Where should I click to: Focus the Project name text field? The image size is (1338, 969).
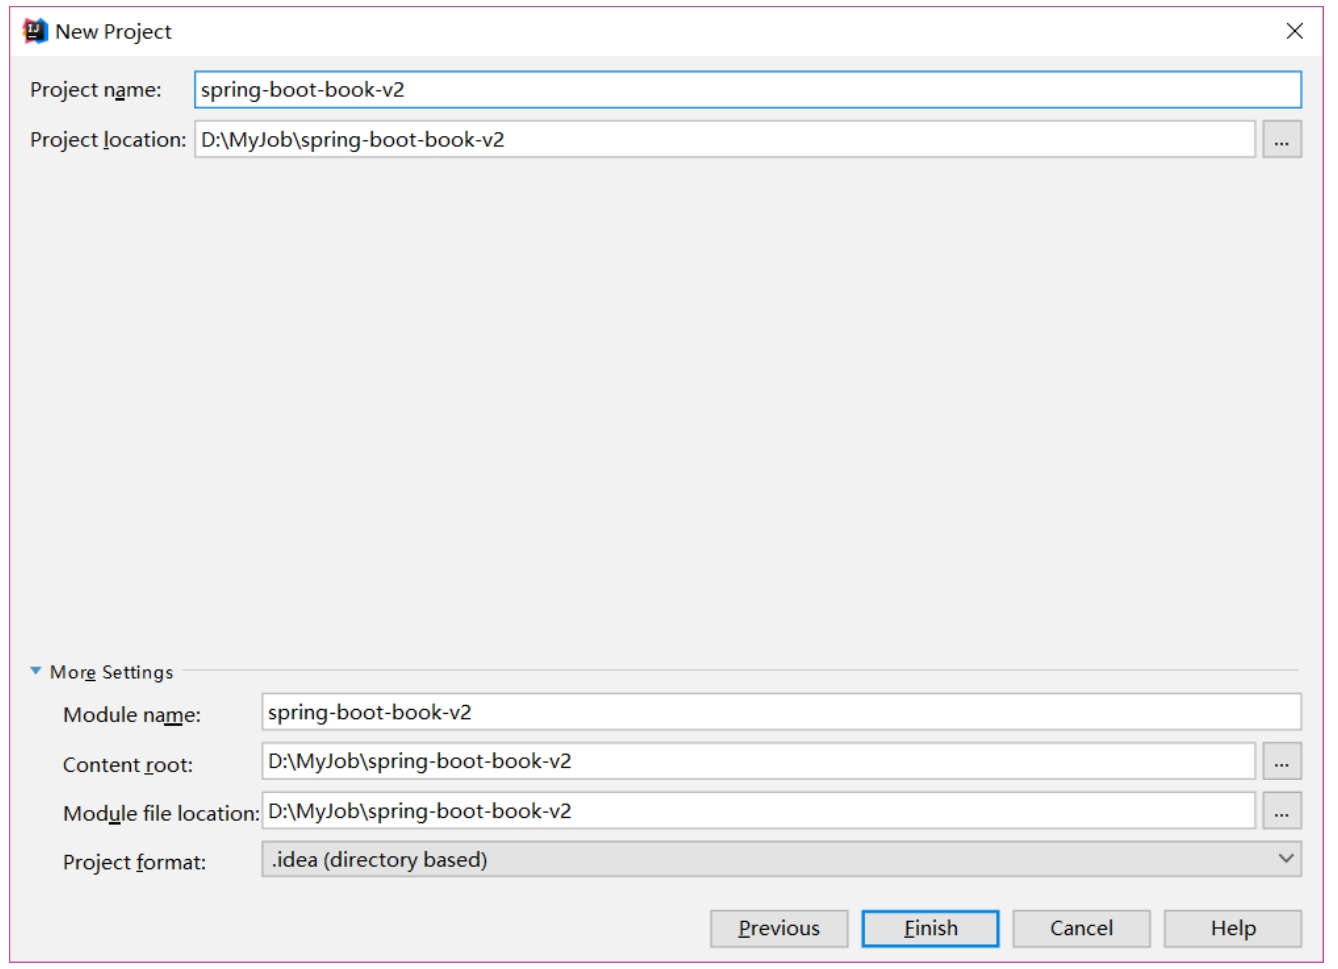click(x=747, y=90)
